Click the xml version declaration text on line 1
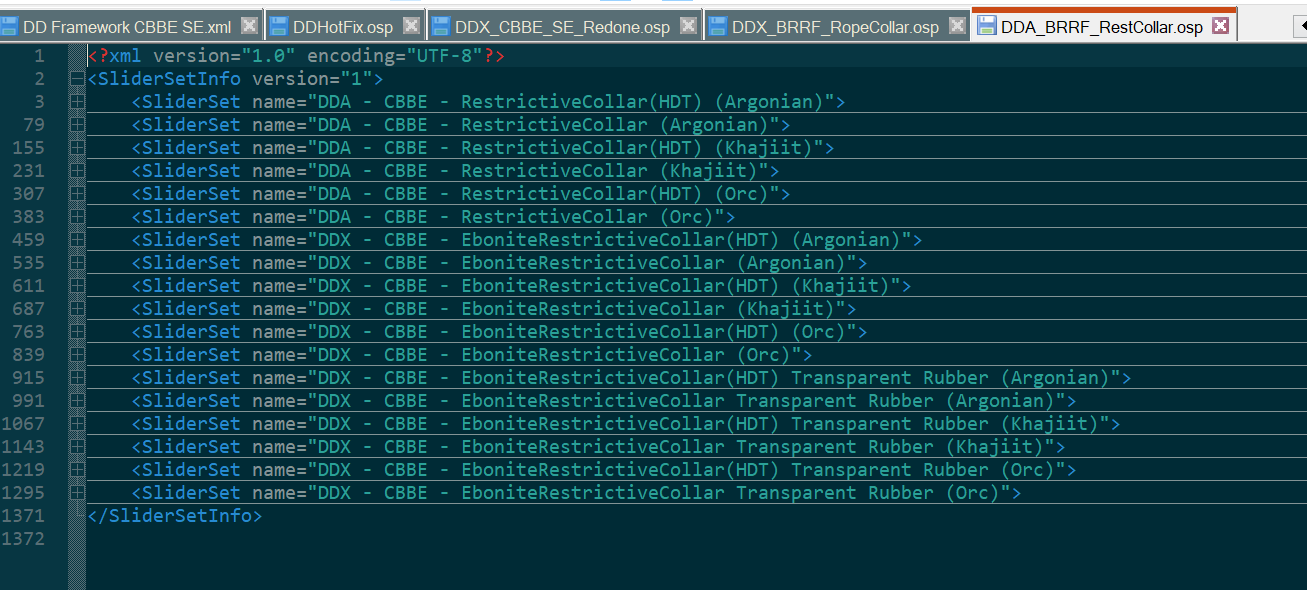Image resolution: width=1307 pixels, height=590 pixels. click(x=296, y=56)
